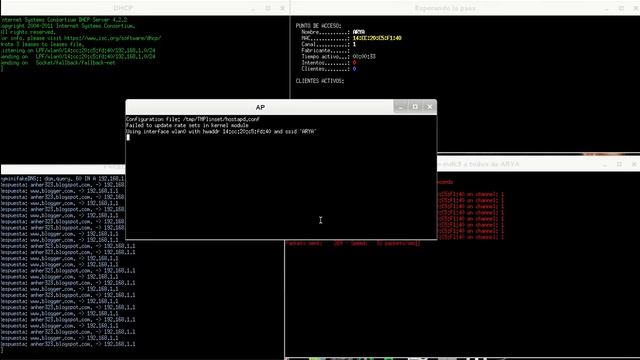Click the 'All rights reserved.' line
Viewport: 640px width, 360px height.
pos(28,32)
